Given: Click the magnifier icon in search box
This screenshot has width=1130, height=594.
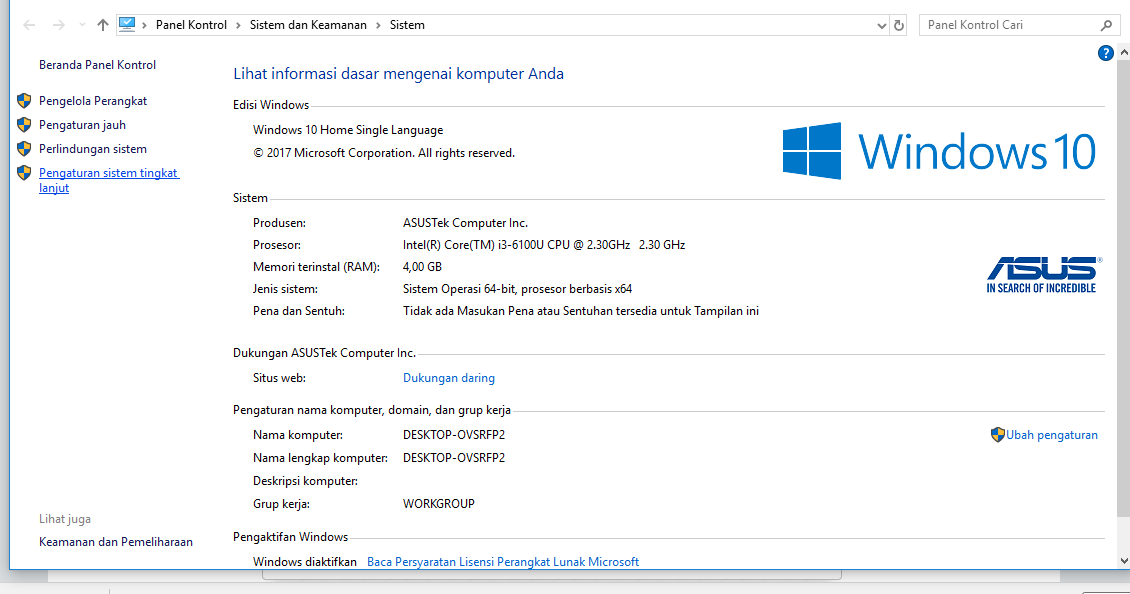Looking at the screenshot, I should [x=1106, y=25].
